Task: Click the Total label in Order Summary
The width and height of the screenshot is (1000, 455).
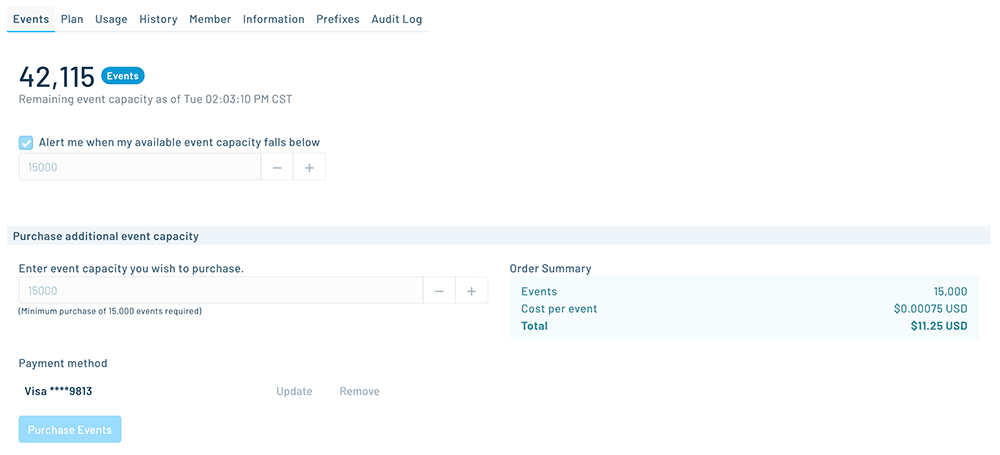Action: click(x=534, y=325)
